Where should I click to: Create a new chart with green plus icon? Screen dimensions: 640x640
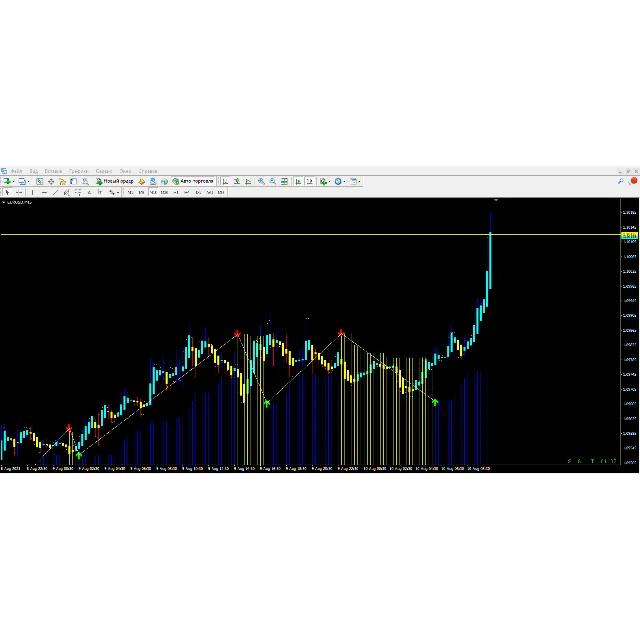7,181
